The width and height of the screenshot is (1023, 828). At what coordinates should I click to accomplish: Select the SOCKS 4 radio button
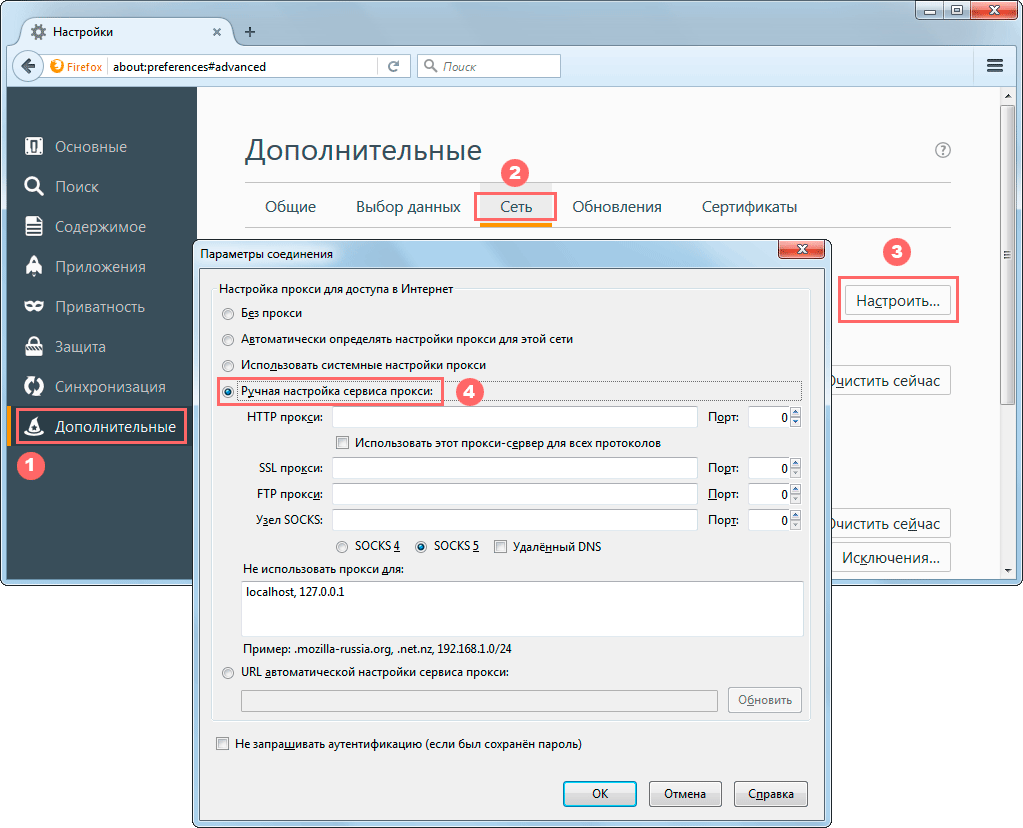pos(343,547)
